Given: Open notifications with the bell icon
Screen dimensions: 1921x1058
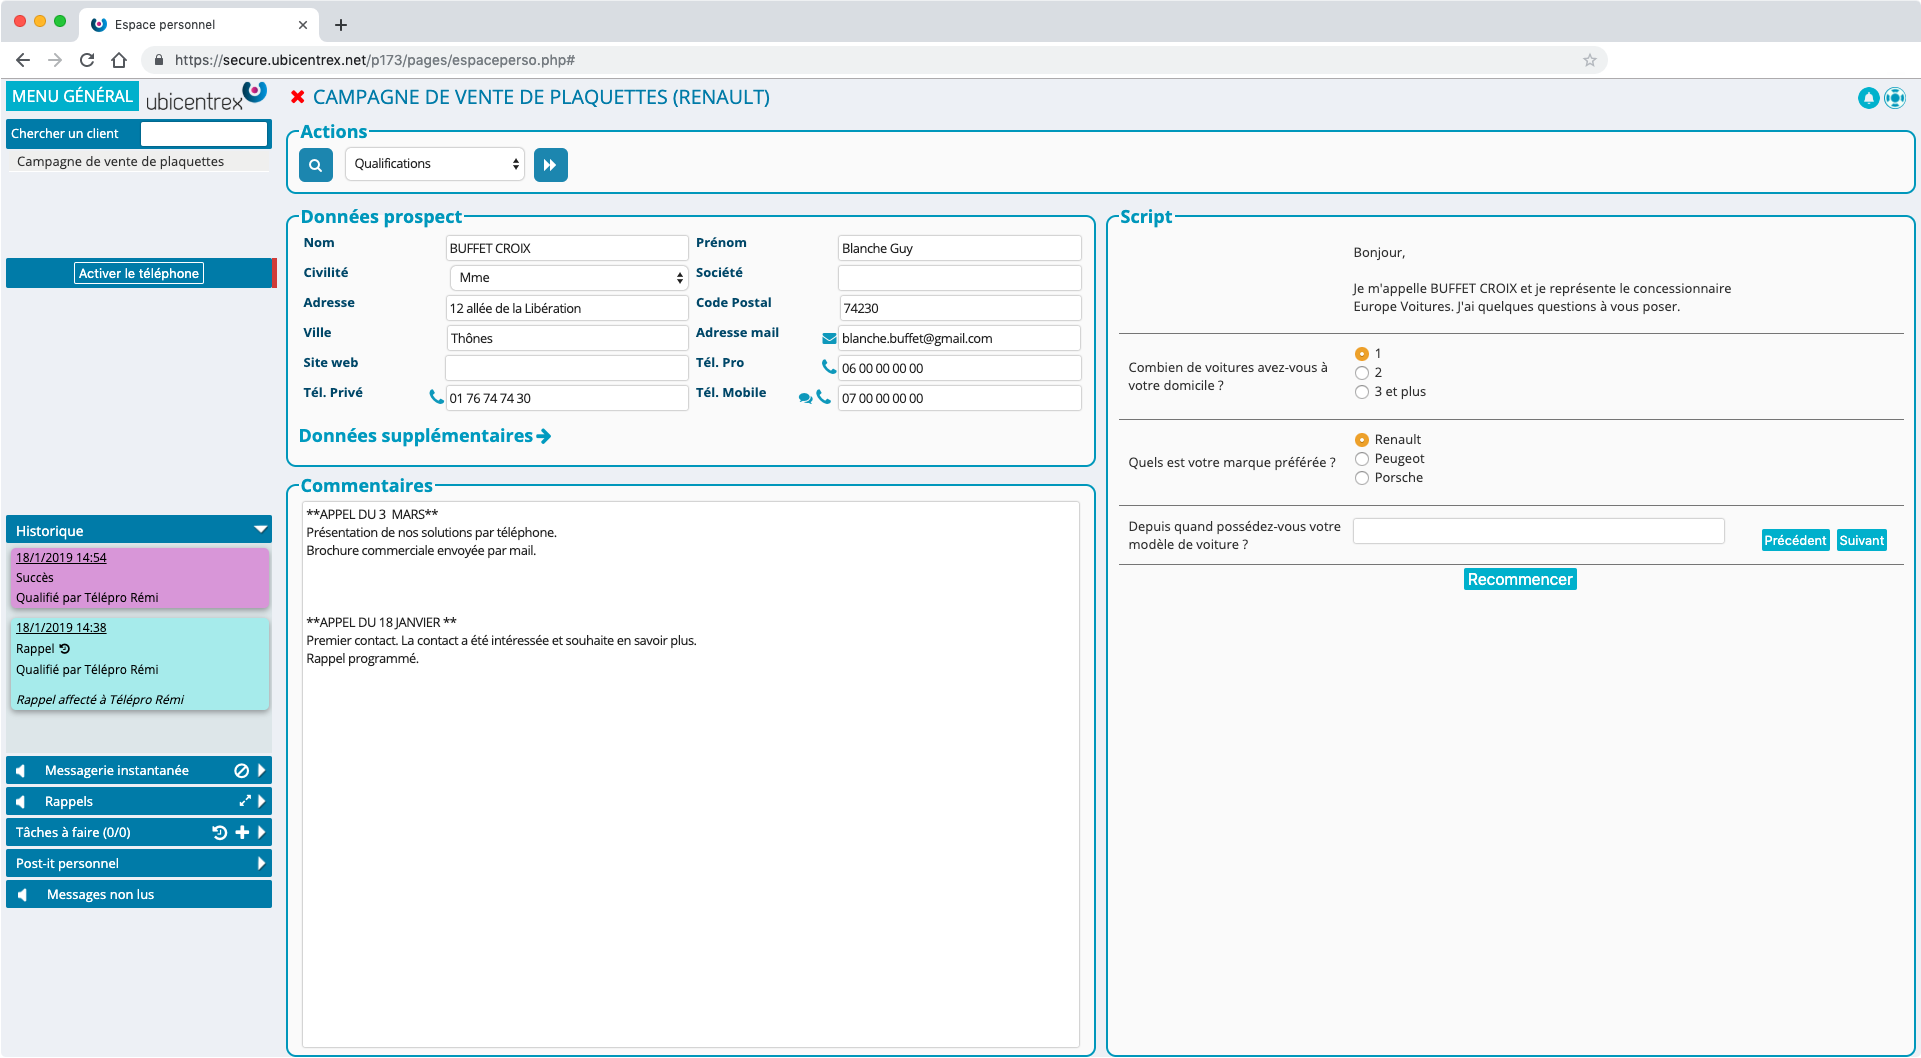Looking at the screenshot, I should [x=1868, y=98].
